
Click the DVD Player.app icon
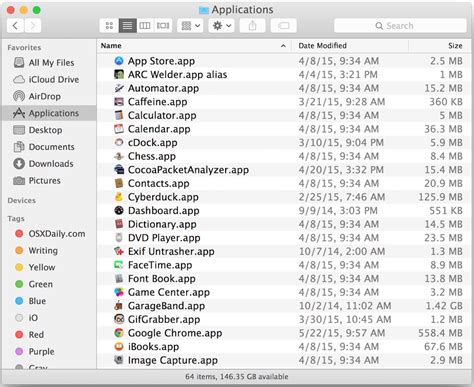[x=119, y=238]
